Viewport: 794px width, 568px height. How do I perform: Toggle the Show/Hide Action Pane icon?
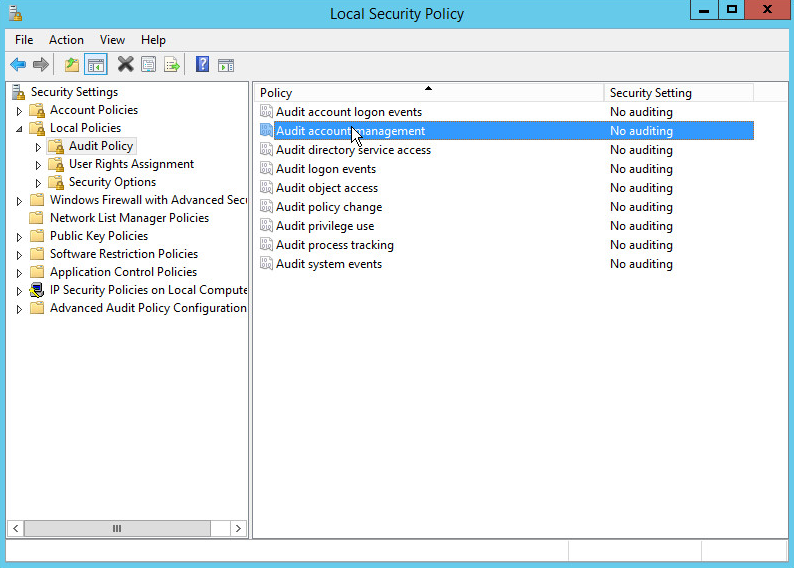point(226,65)
